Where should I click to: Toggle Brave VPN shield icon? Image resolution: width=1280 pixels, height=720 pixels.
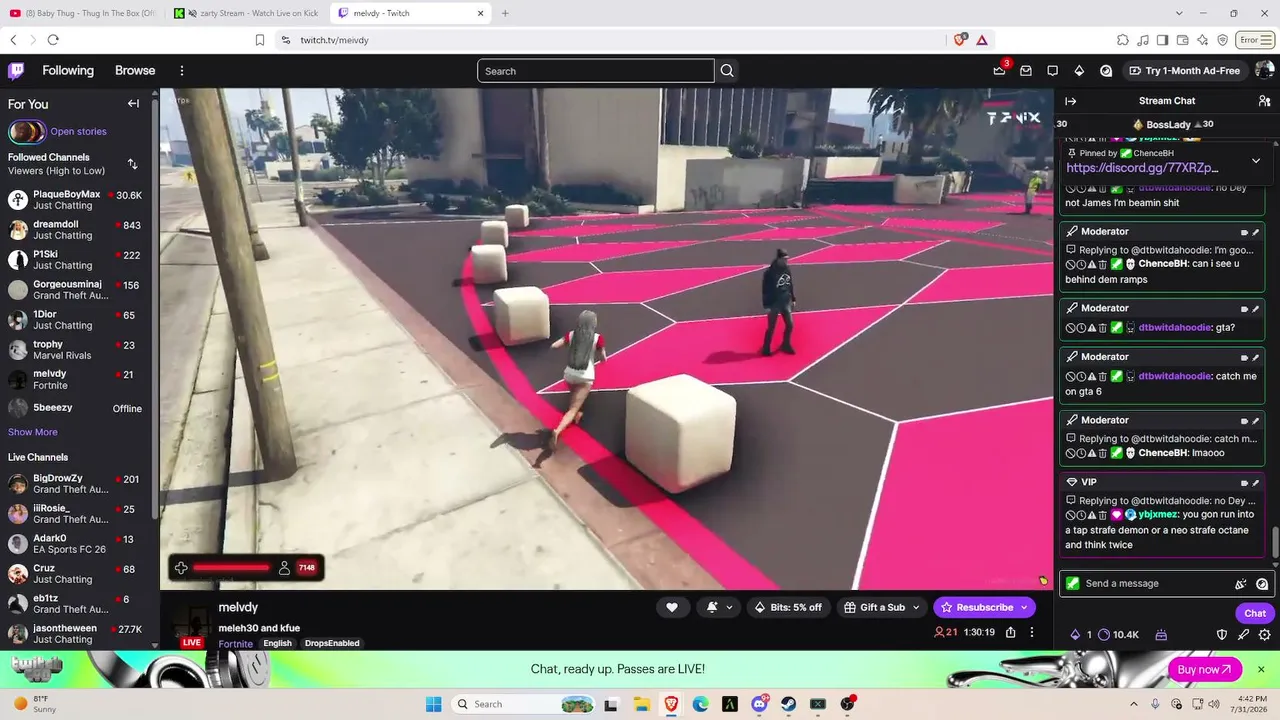tap(1223, 40)
